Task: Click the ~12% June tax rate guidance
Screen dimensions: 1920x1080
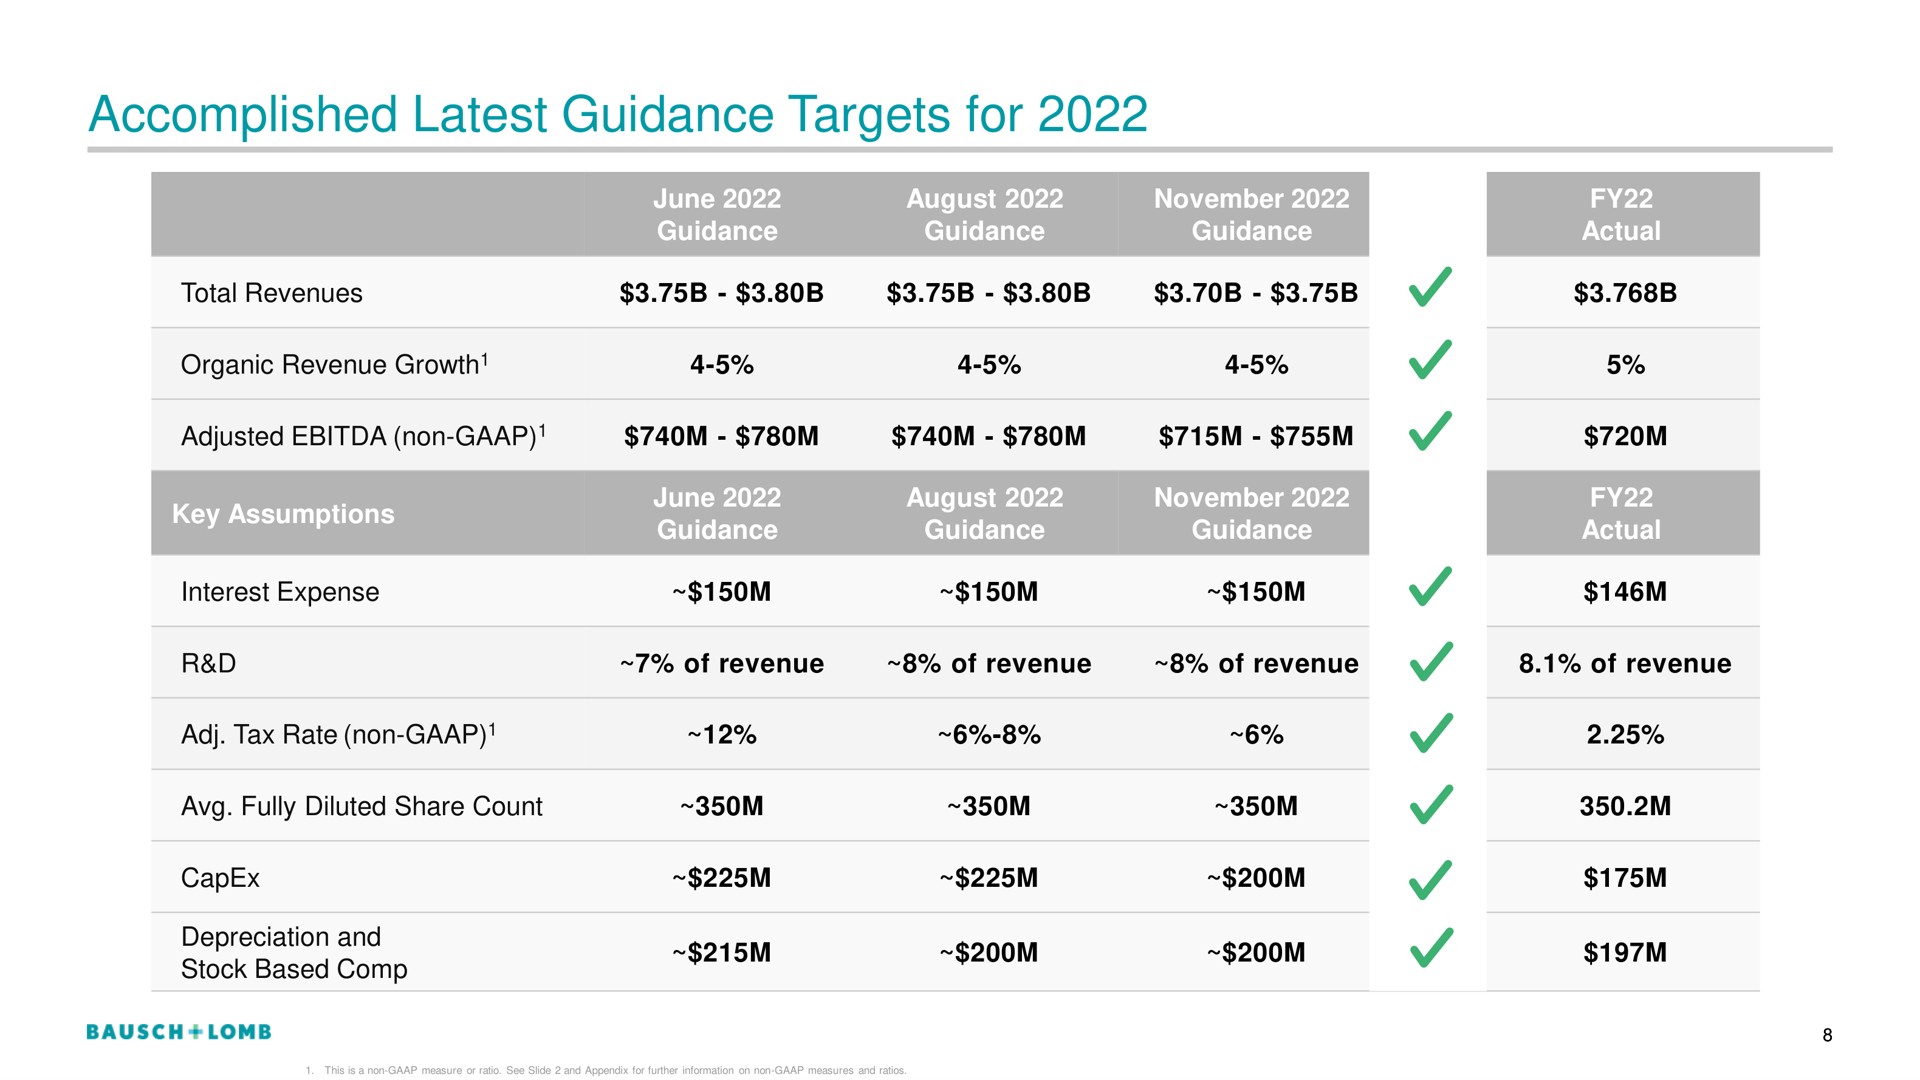Action: coord(721,735)
